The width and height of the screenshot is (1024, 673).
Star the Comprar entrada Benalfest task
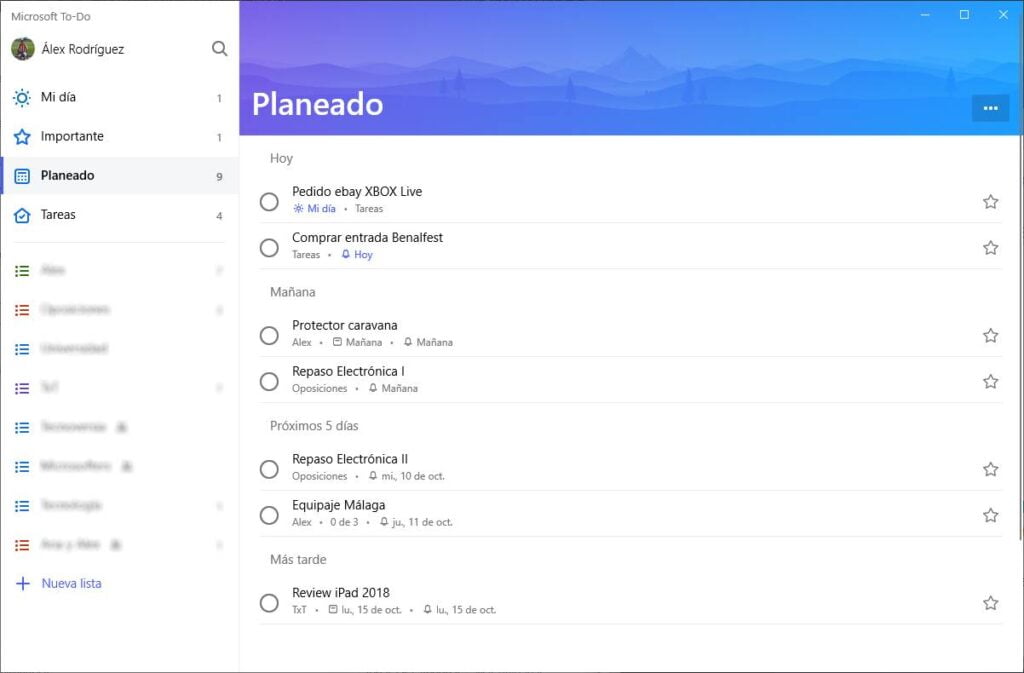990,247
